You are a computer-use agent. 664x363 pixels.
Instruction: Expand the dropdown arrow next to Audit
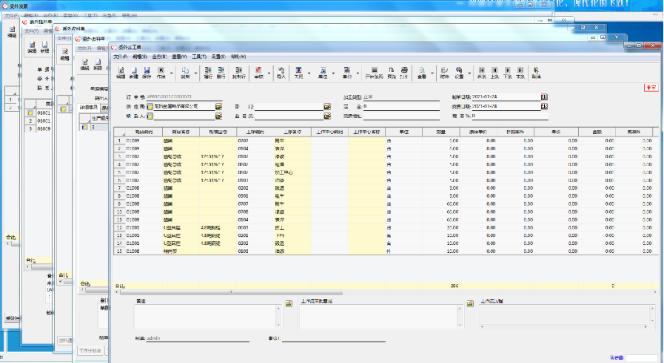[269, 73]
